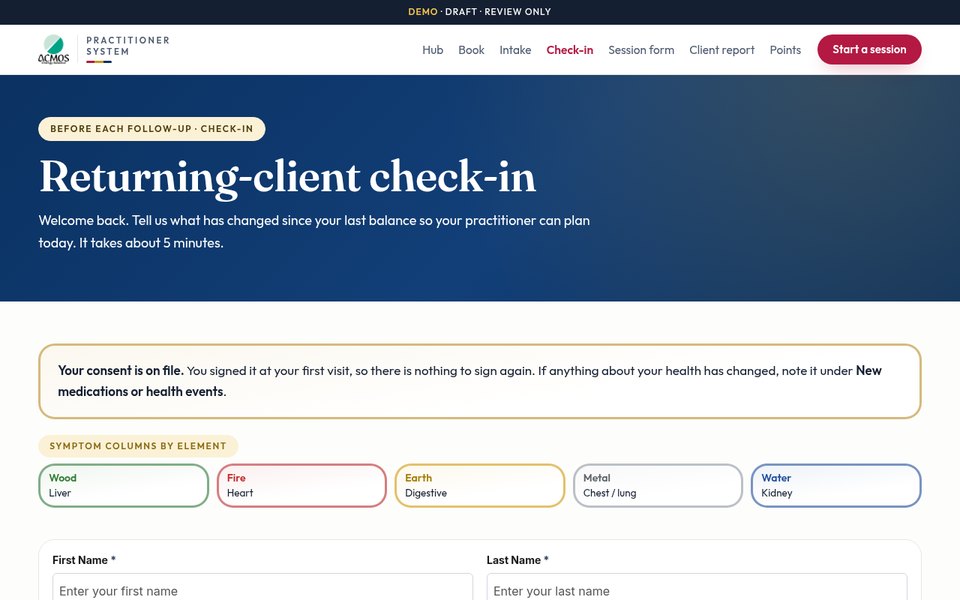
Task: Click the Your consent is on file notice
Action: click(x=480, y=381)
